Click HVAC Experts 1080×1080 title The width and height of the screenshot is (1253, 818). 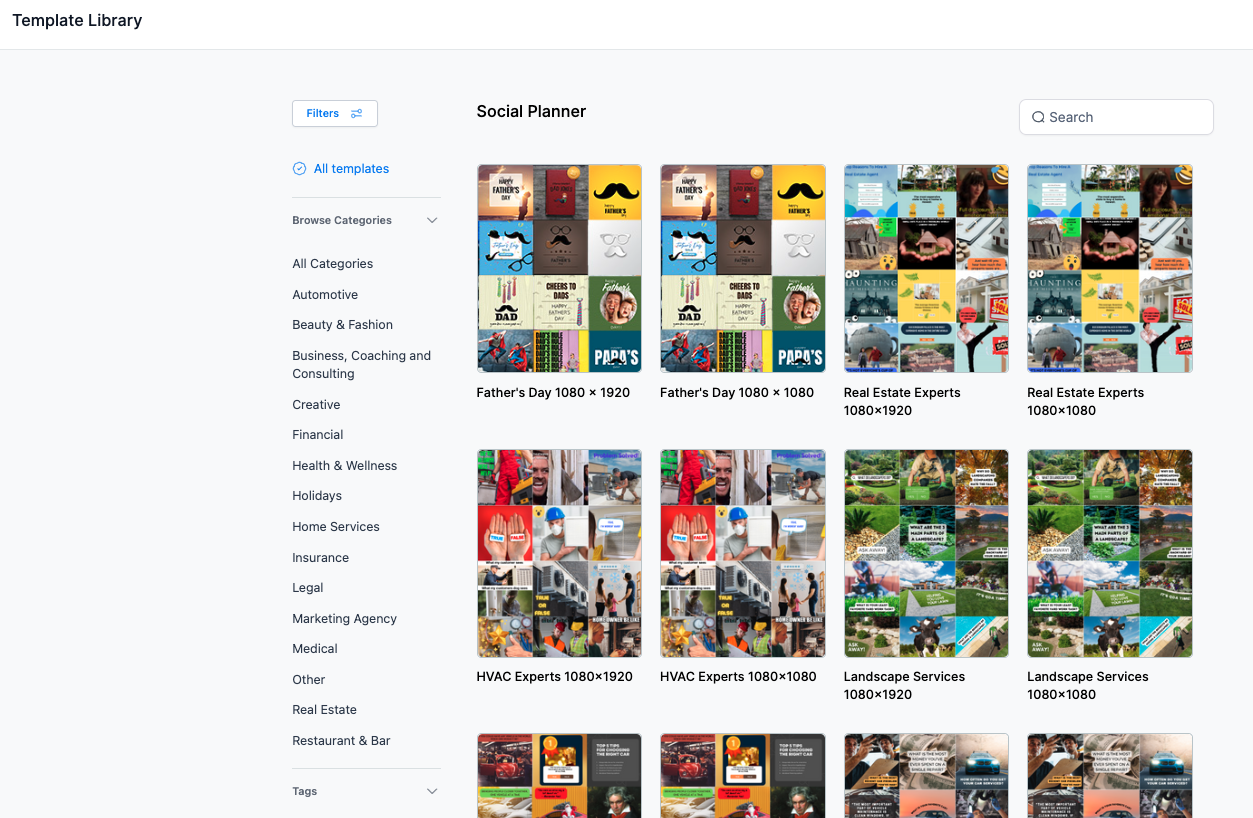738,677
